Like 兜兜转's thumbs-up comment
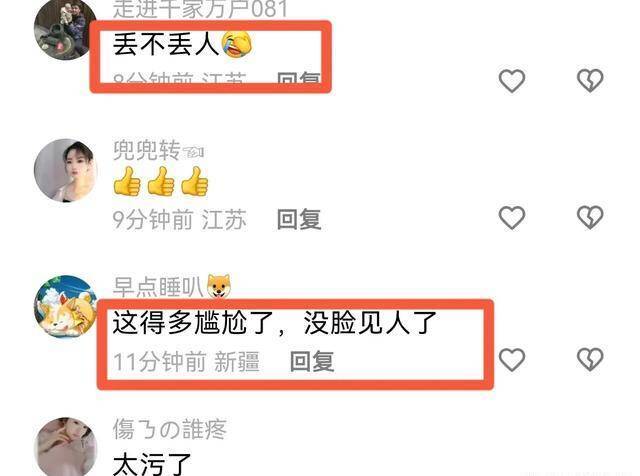 (x=512, y=217)
